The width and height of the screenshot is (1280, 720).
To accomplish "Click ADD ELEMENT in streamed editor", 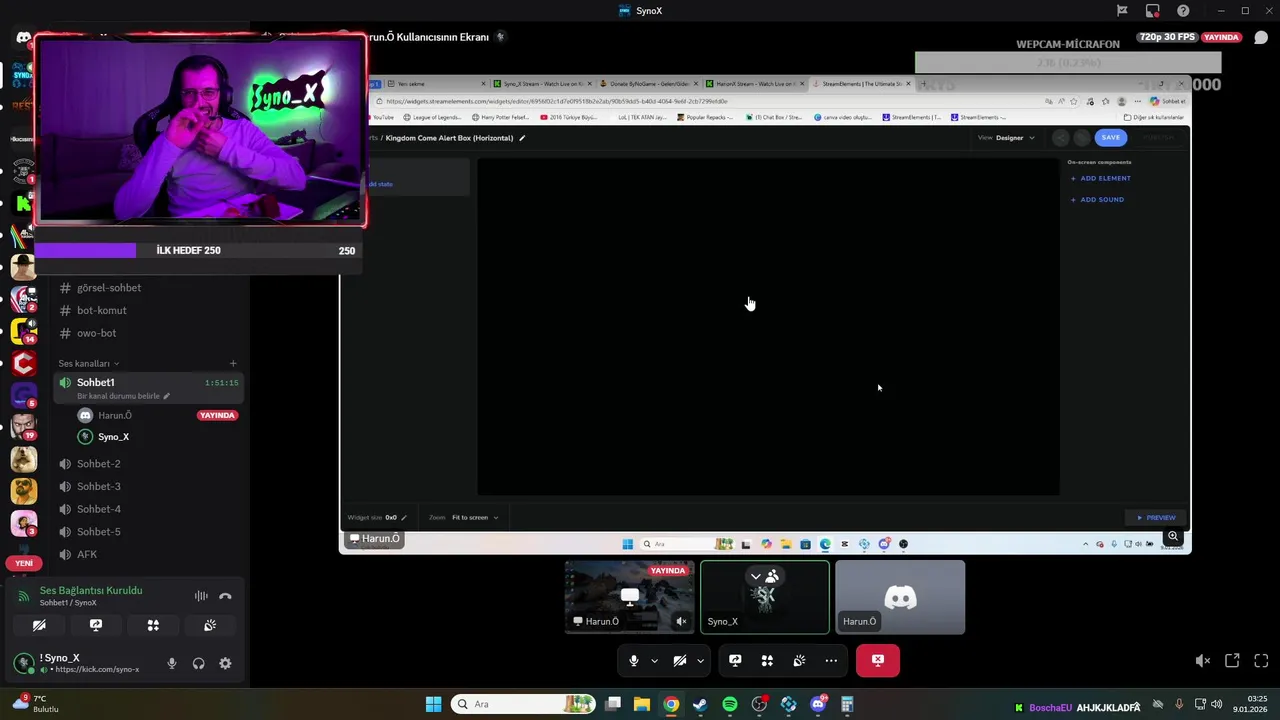I will [1101, 178].
